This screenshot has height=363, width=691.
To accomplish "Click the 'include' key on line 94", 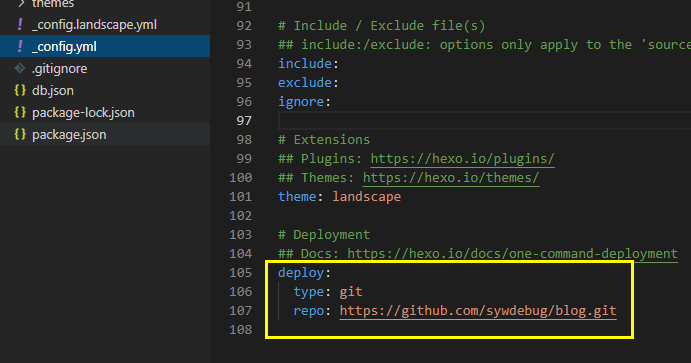I will [305, 63].
